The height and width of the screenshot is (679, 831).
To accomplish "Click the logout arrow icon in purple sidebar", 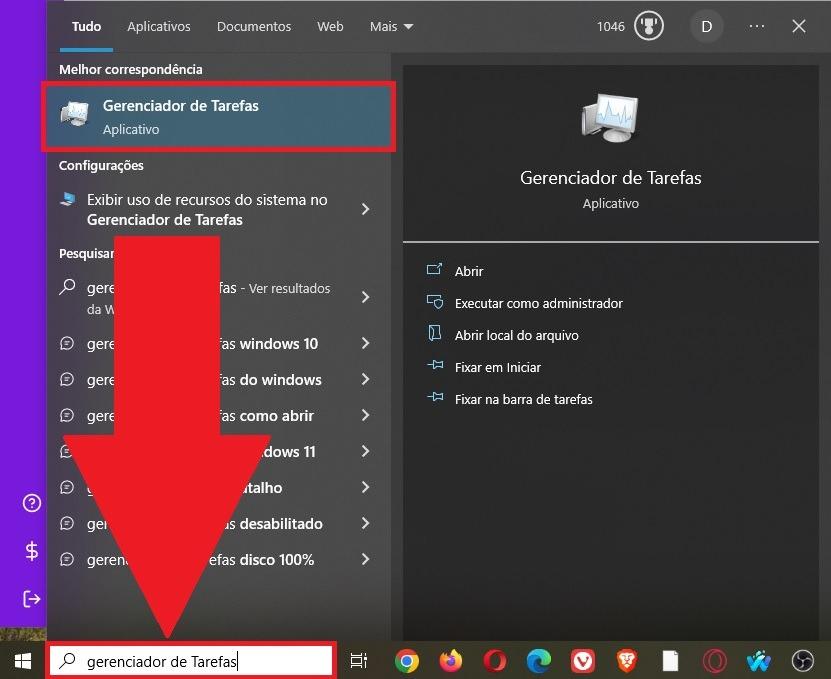I will coord(32,599).
